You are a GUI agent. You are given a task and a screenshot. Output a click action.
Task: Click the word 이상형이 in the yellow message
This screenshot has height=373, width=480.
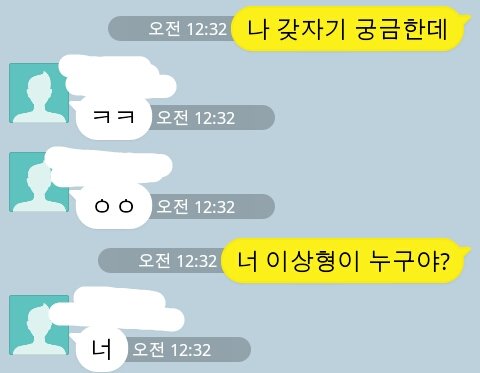click(x=313, y=261)
